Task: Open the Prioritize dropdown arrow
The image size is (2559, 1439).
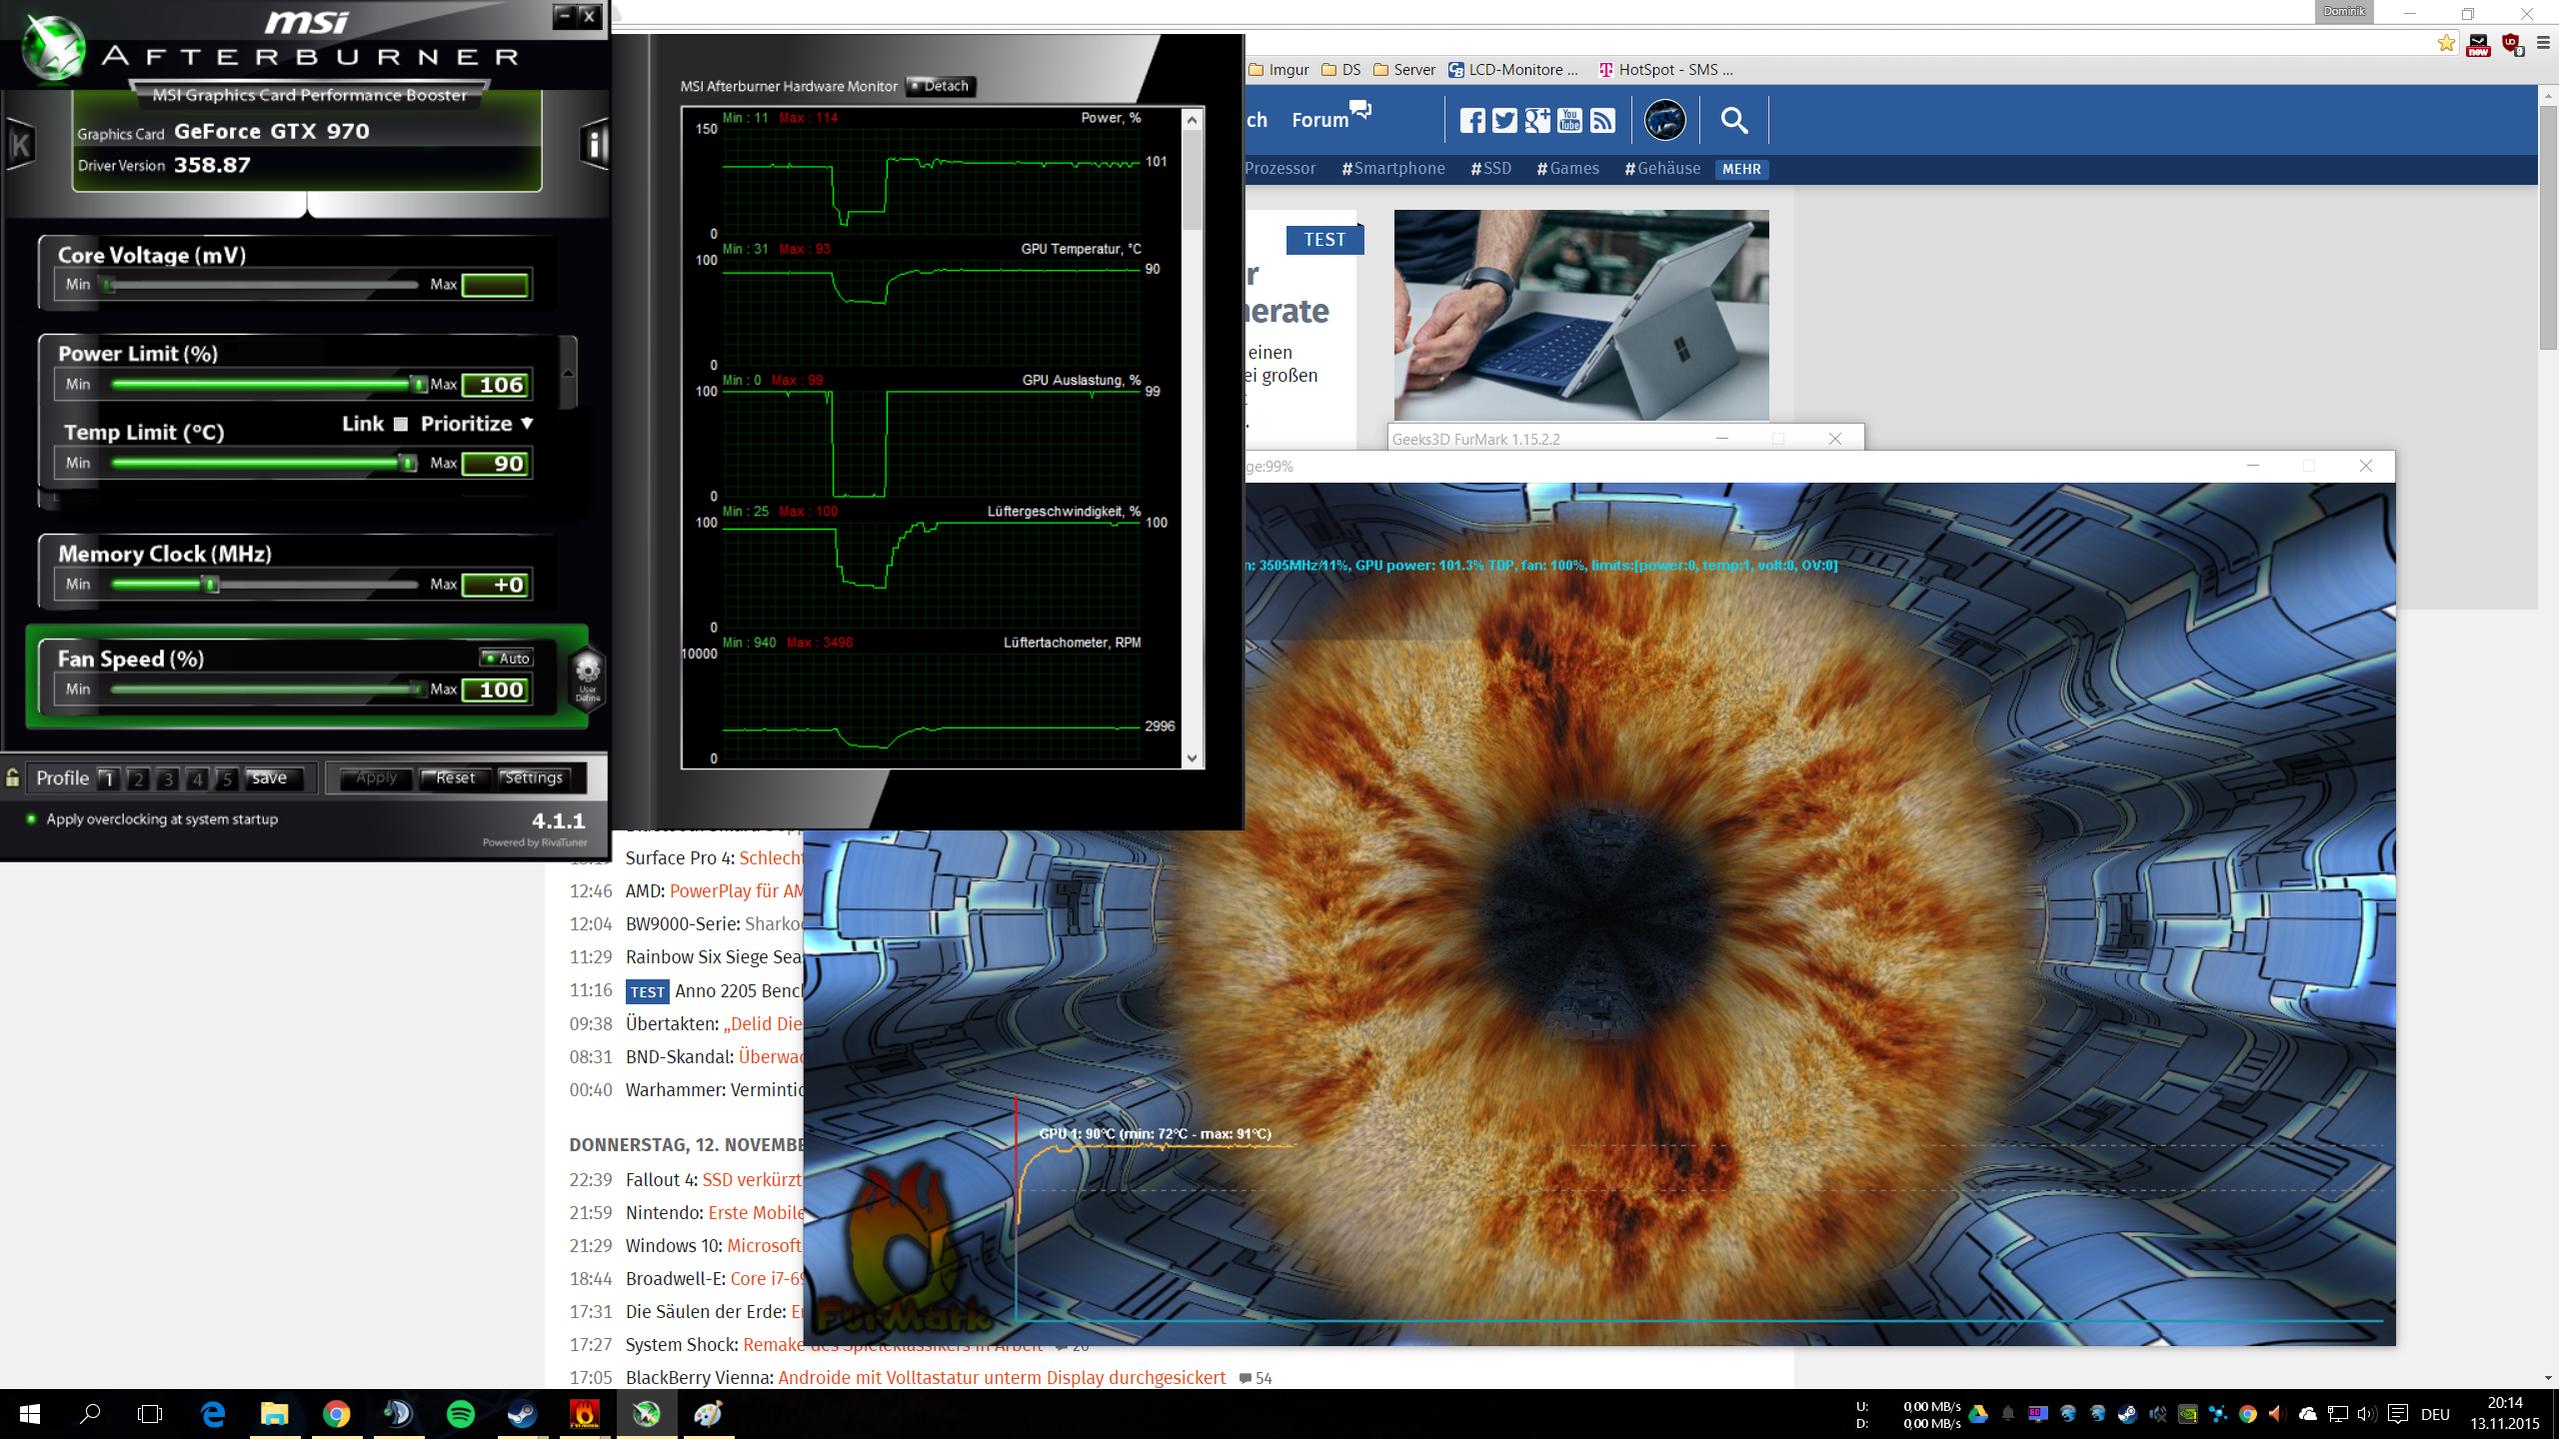Action: [x=527, y=424]
